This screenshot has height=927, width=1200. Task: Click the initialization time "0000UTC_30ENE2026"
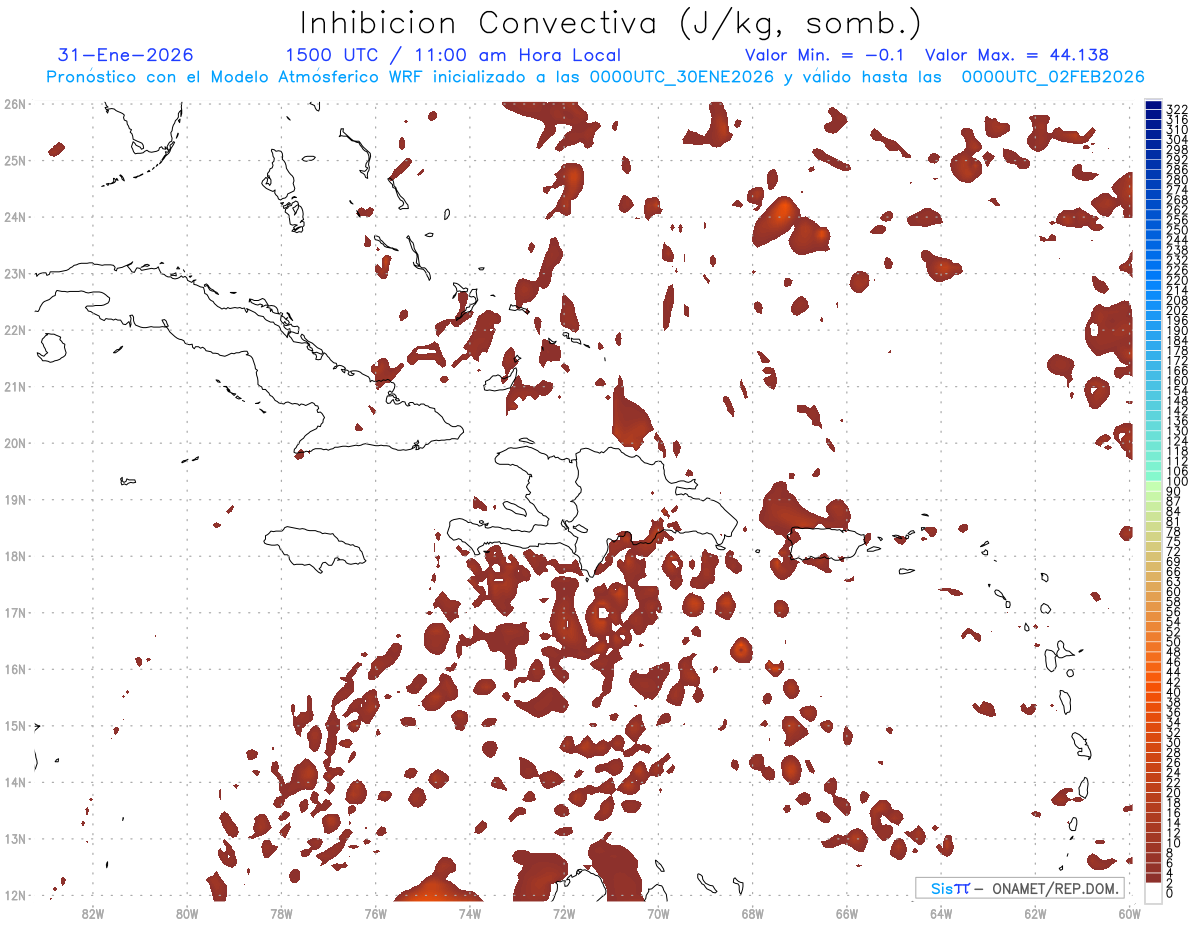point(682,77)
